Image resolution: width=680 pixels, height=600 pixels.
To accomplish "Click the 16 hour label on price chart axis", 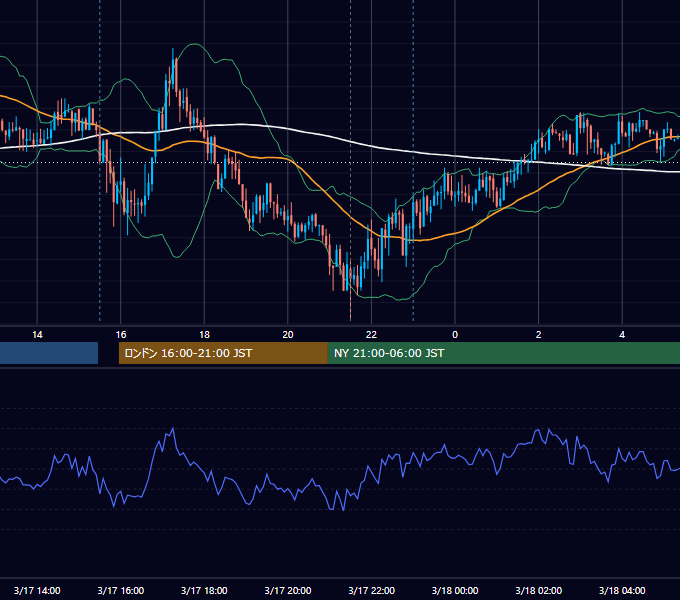I will click(x=121, y=335).
